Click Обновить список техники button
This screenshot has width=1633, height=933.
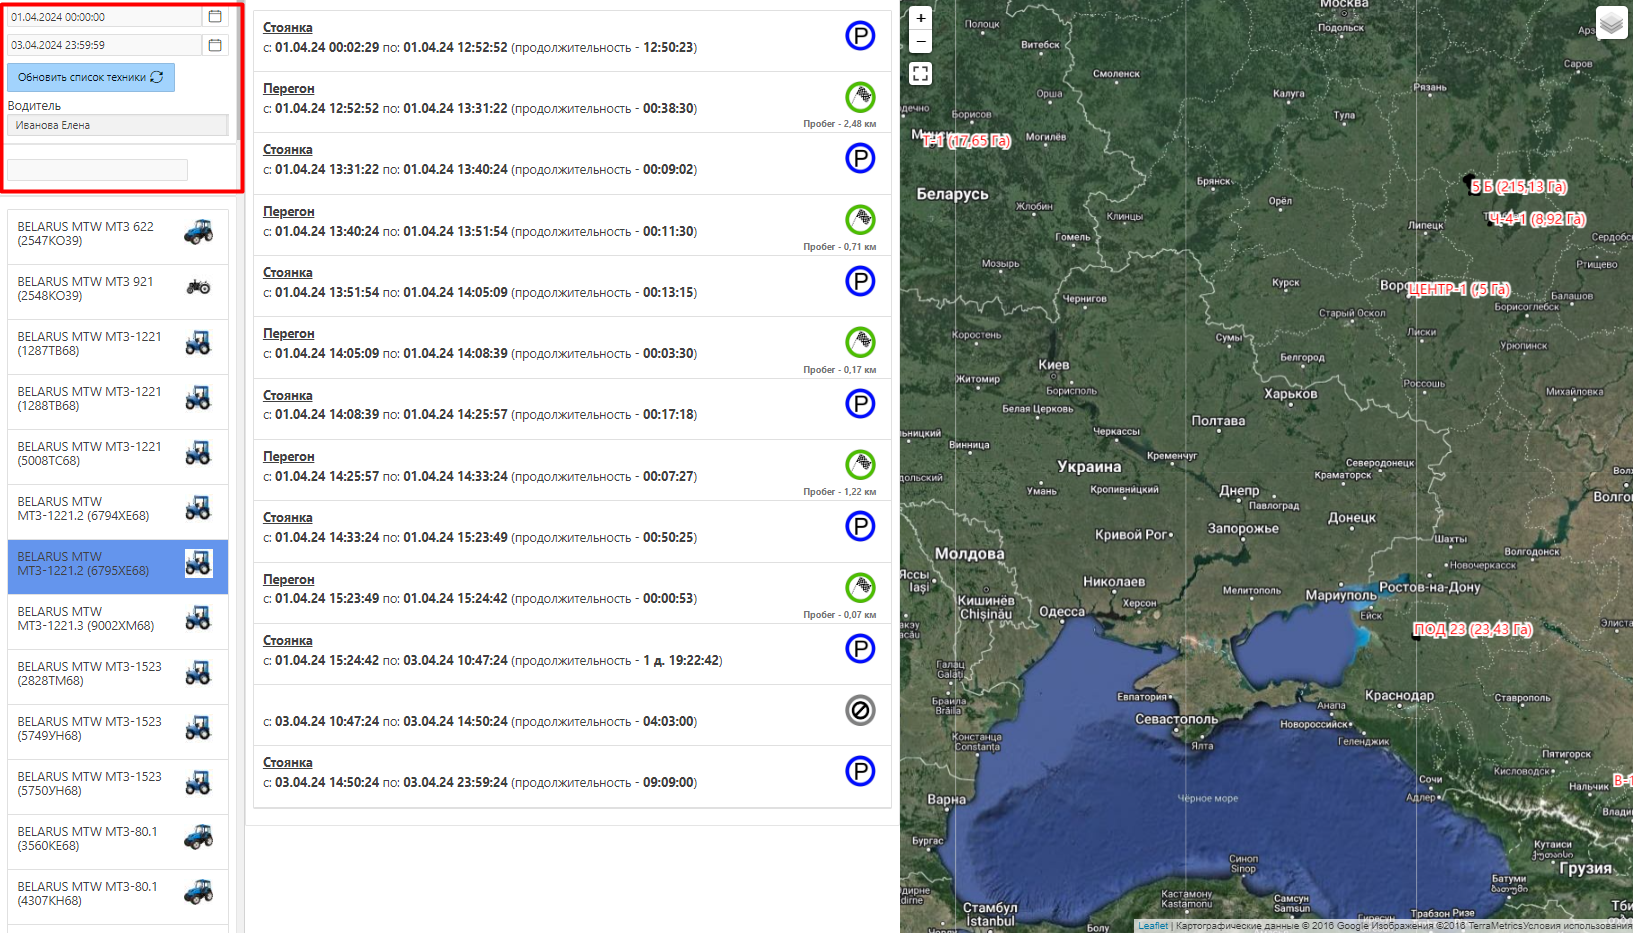point(91,77)
